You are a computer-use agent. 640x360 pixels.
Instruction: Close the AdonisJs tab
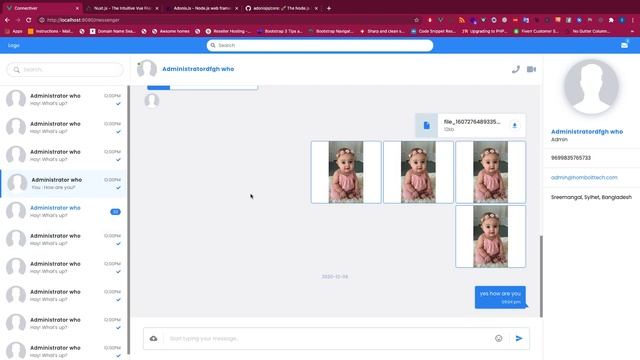(x=236, y=8)
